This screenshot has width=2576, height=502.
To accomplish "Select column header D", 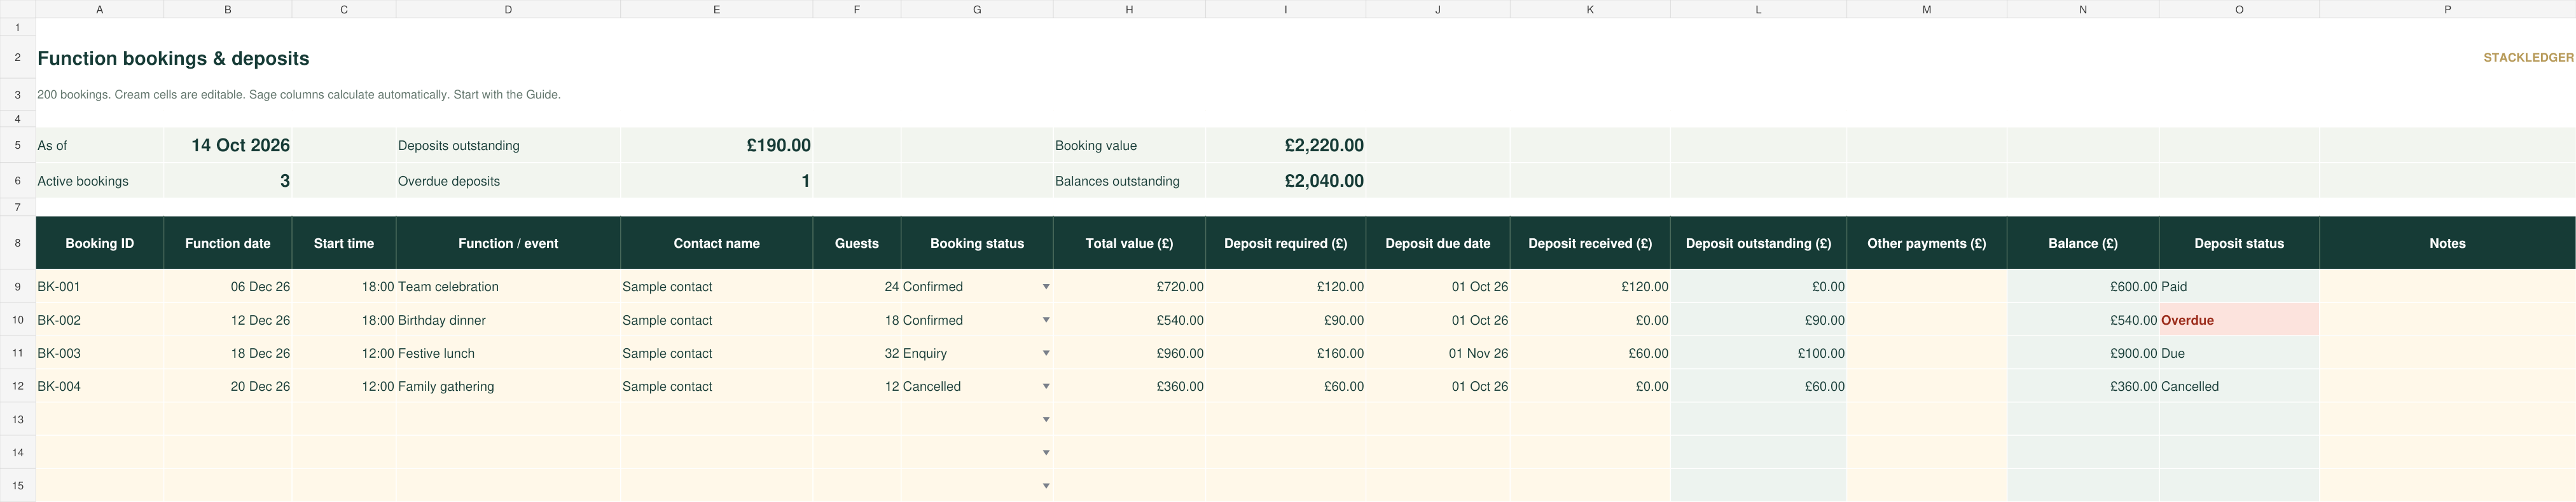I will coord(508,9).
